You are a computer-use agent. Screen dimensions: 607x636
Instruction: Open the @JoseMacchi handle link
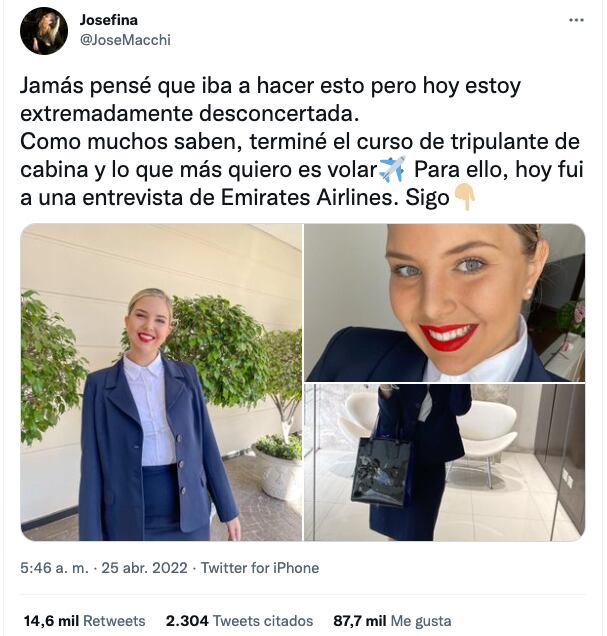(x=125, y=40)
